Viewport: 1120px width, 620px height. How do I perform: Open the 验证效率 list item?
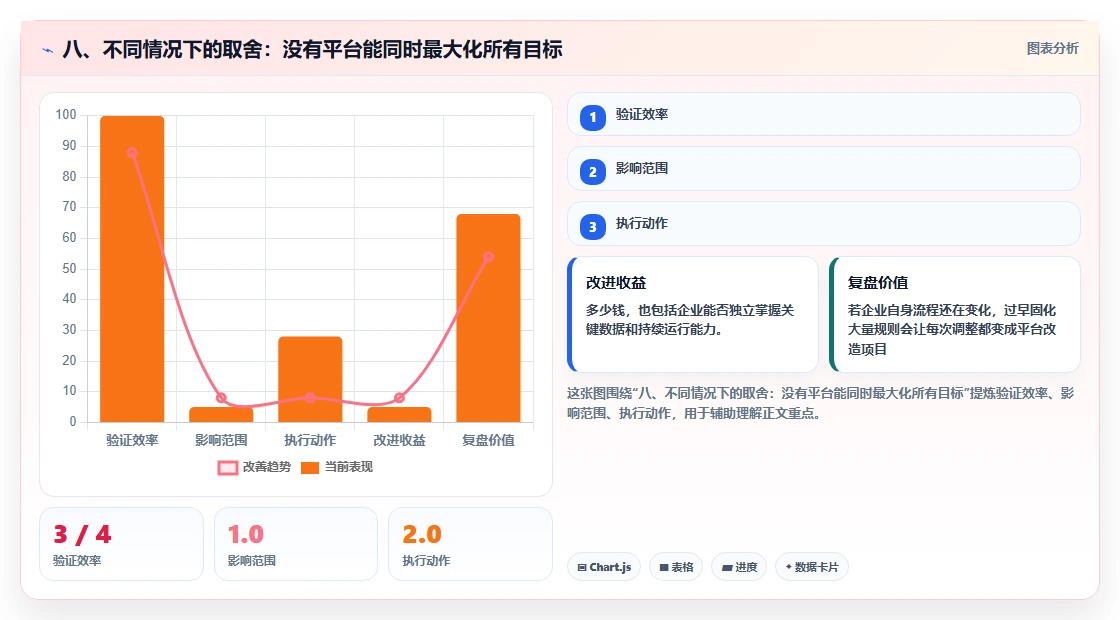coord(824,114)
